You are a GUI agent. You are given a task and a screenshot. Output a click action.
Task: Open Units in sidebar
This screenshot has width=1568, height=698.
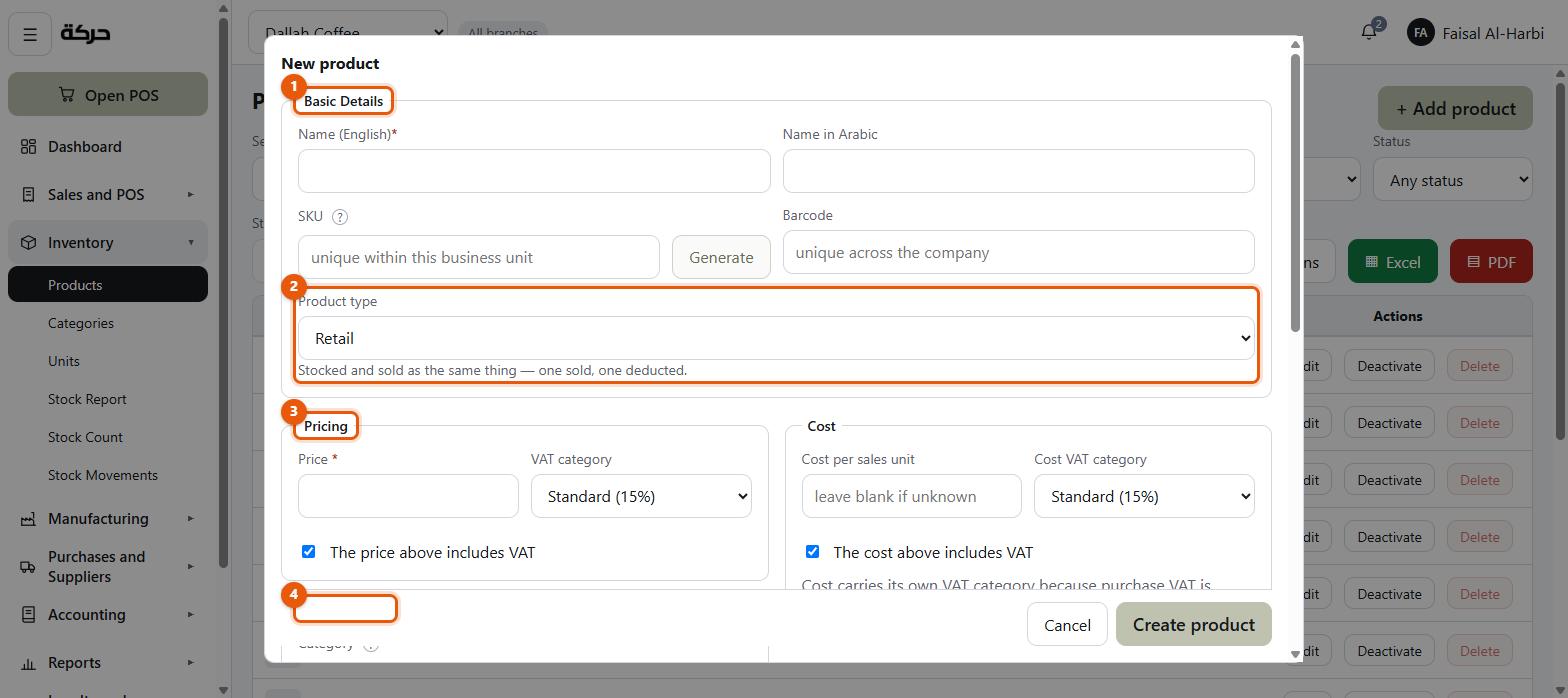[x=108, y=361]
